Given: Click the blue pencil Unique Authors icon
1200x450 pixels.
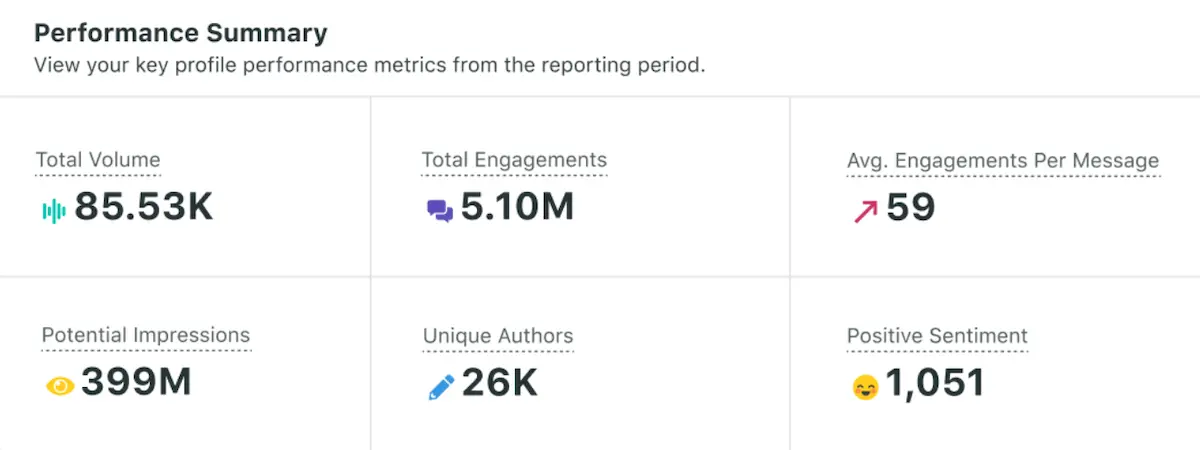Looking at the screenshot, I should [x=440, y=387].
